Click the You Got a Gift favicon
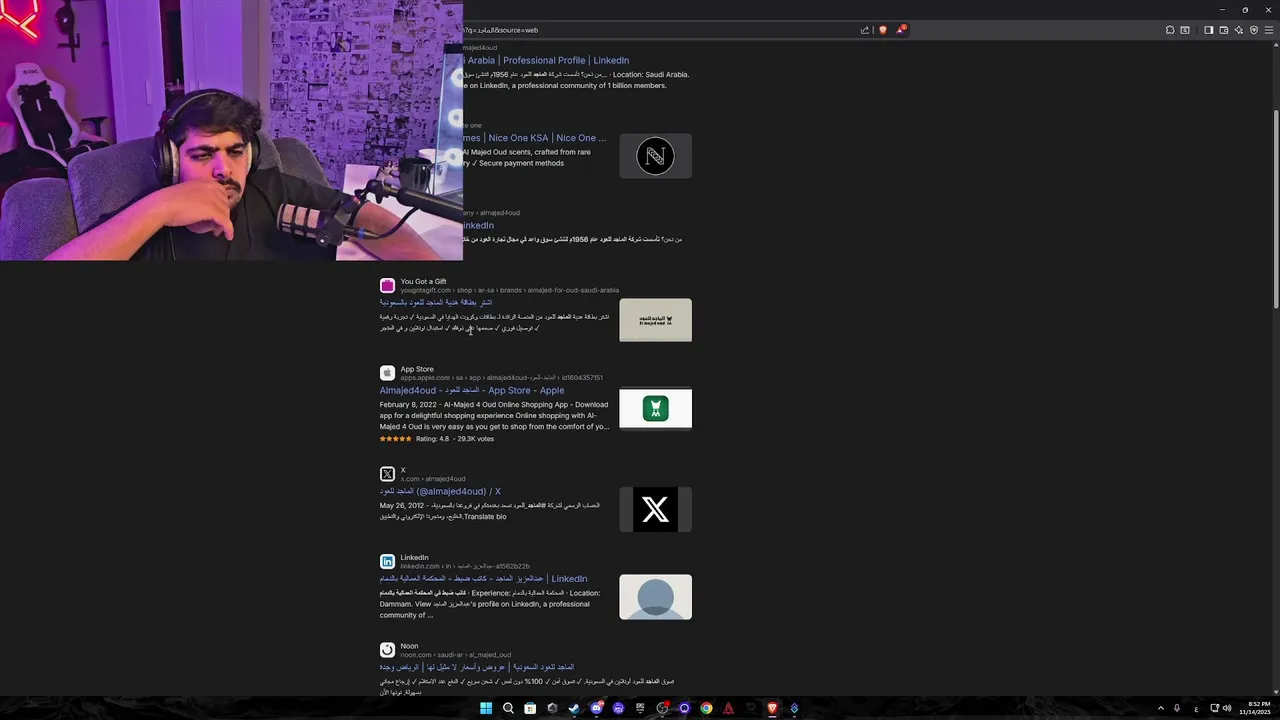Screen dimensions: 1280x720 click(387, 285)
